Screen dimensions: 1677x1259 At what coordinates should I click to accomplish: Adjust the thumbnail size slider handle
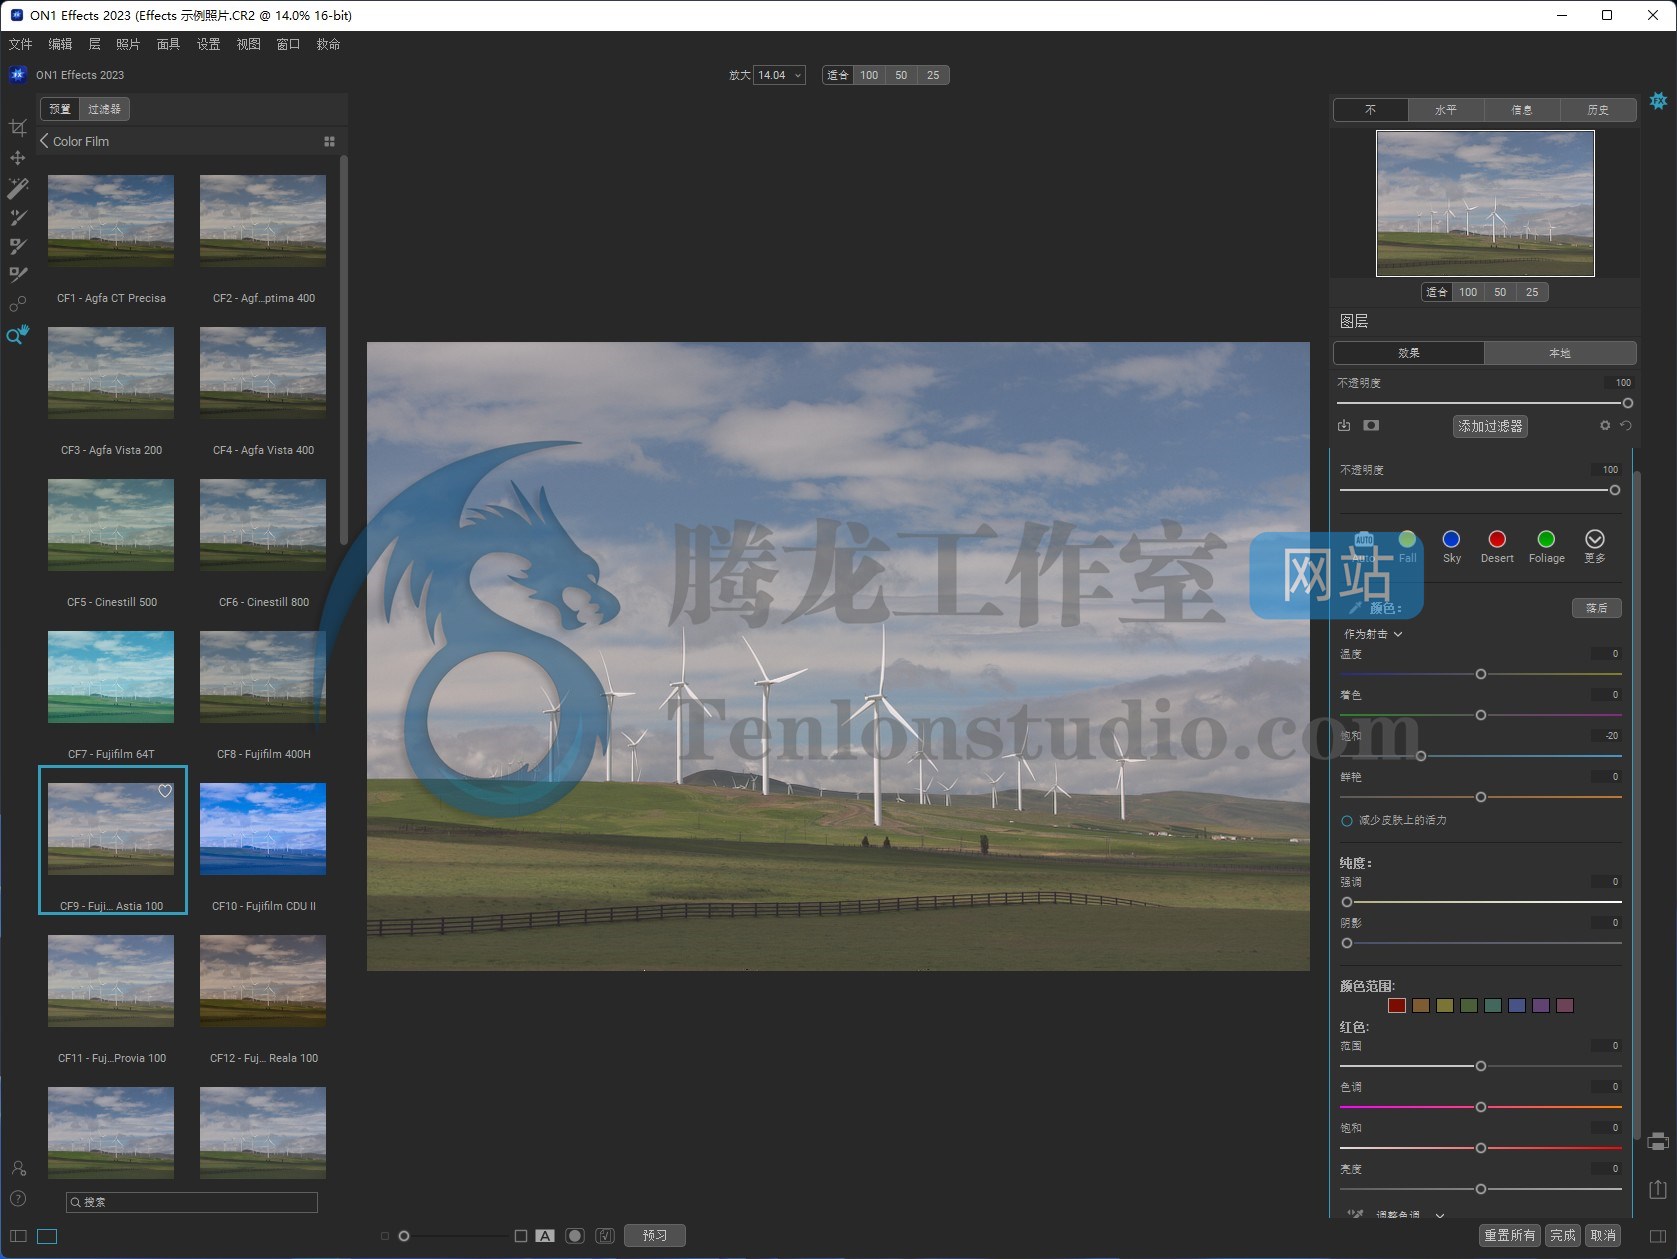(404, 1236)
